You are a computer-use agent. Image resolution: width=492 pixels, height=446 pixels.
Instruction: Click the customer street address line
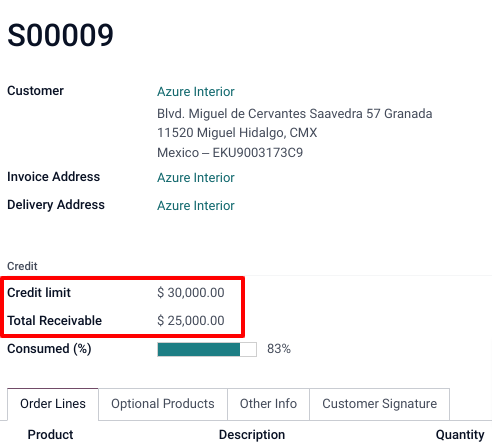(x=295, y=114)
